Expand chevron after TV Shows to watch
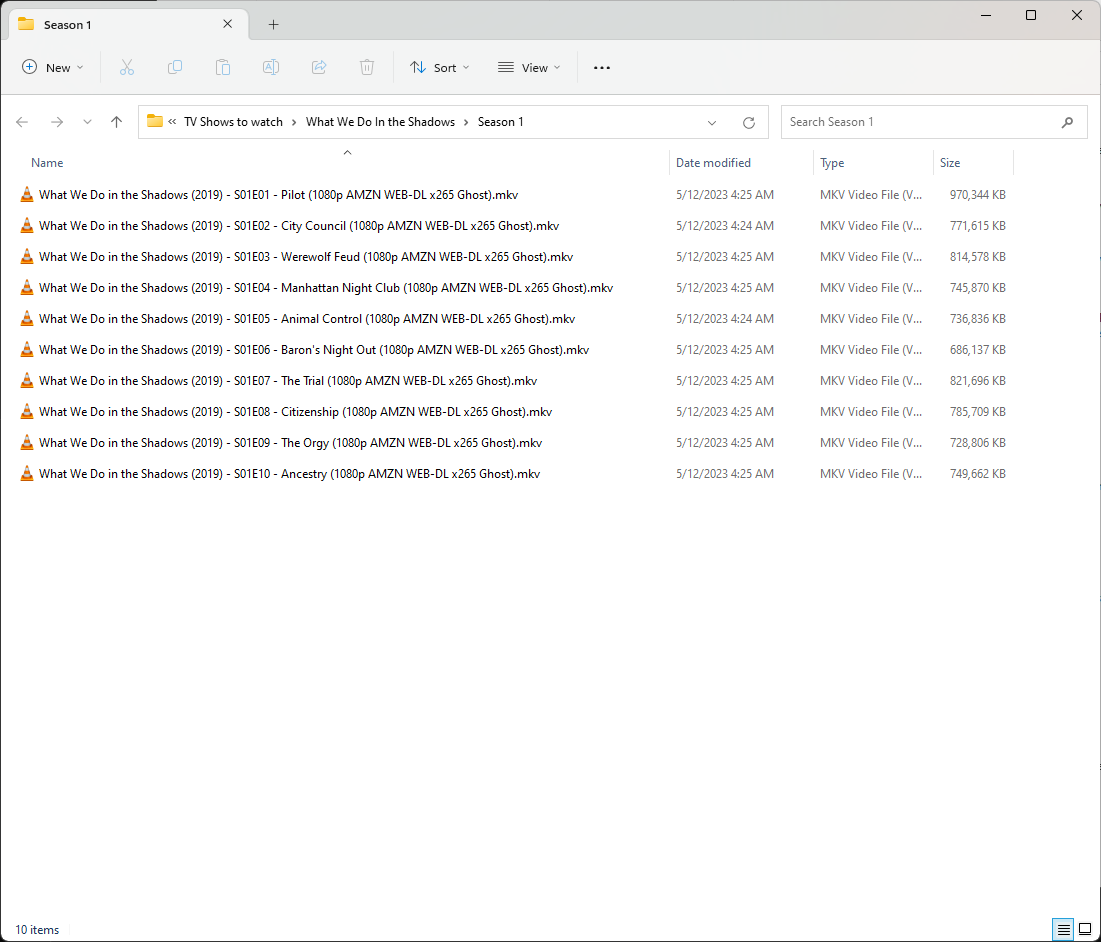Viewport: 1101px width, 942px height. tap(294, 122)
